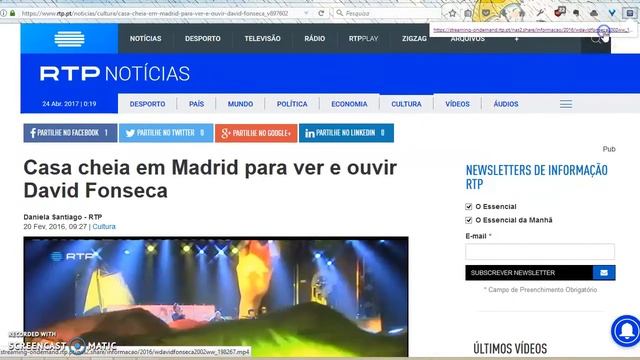Select the Economia news tab

pyautogui.click(x=349, y=104)
